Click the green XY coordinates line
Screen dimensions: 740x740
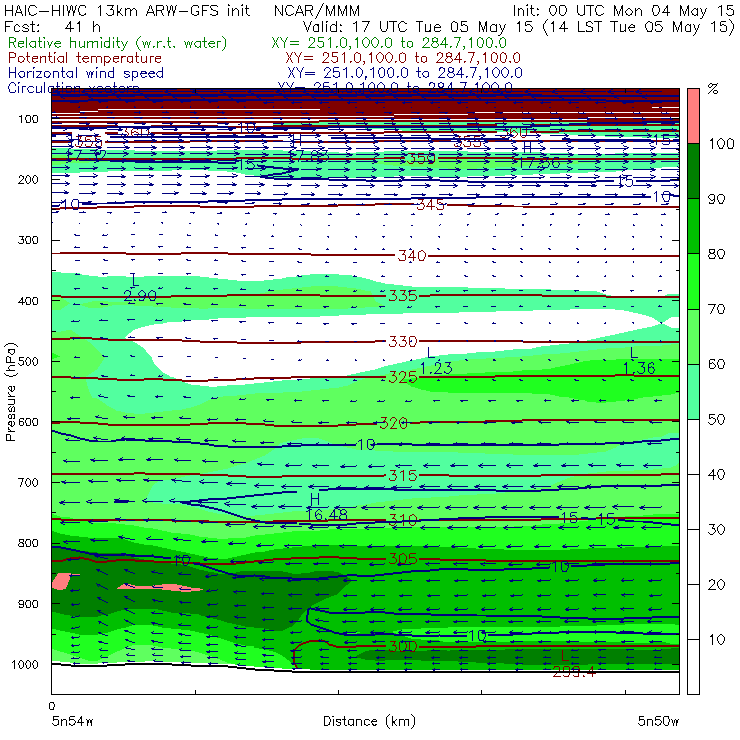pos(389,43)
